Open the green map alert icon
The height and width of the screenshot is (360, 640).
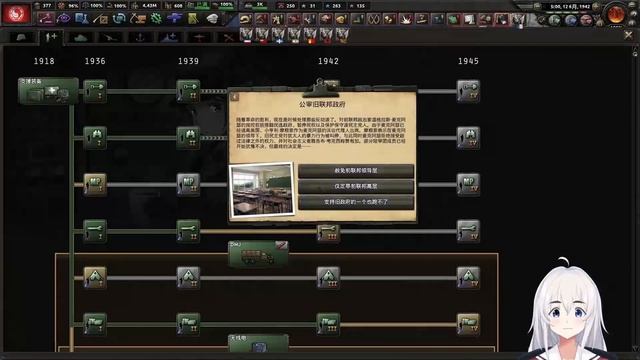coord(453,19)
